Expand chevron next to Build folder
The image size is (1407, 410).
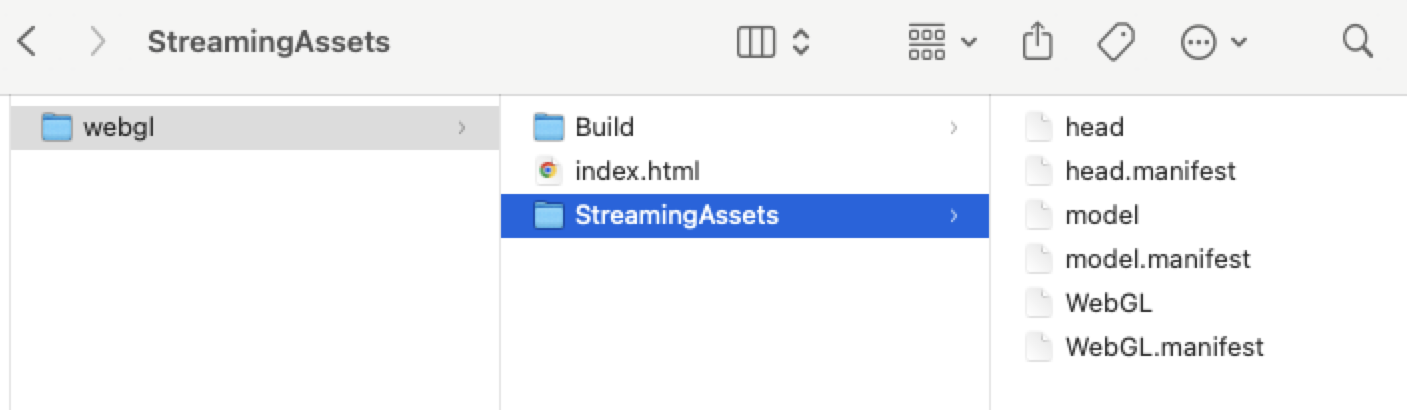tap(953, 127)
